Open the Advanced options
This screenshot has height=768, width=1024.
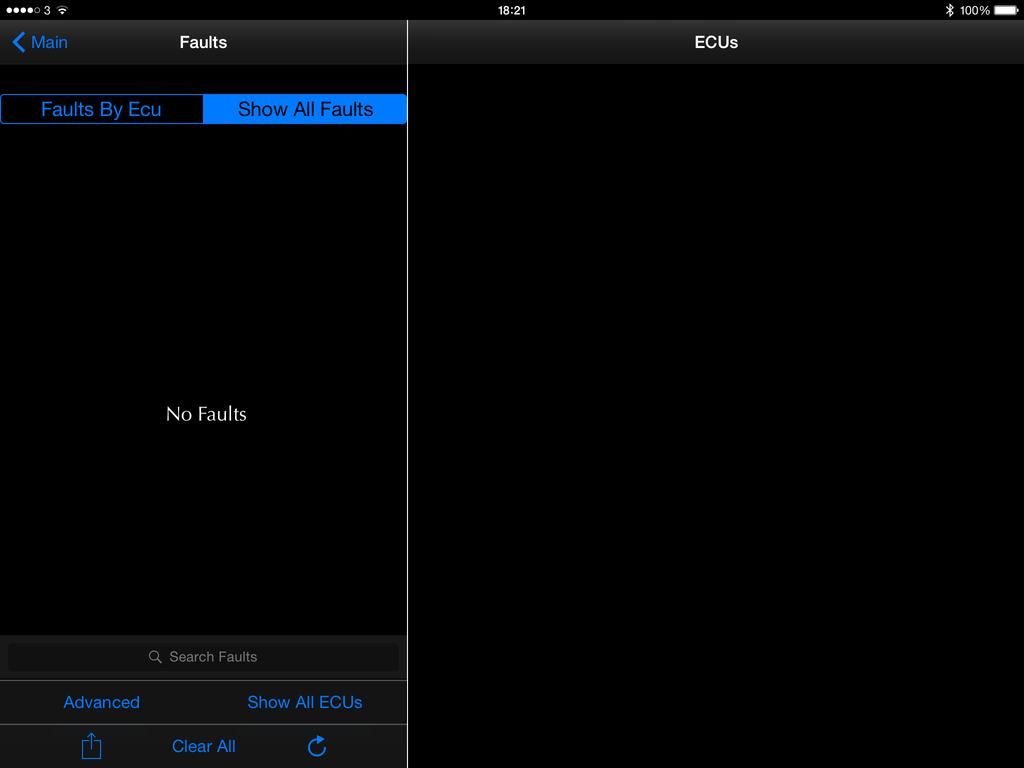[x=101, y=702]
